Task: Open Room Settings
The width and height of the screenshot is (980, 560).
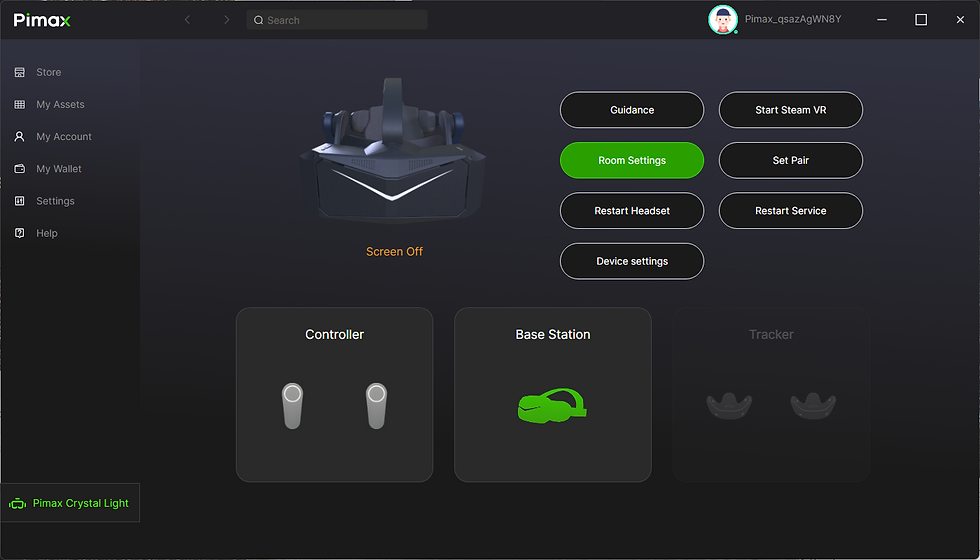Action: 632,161
